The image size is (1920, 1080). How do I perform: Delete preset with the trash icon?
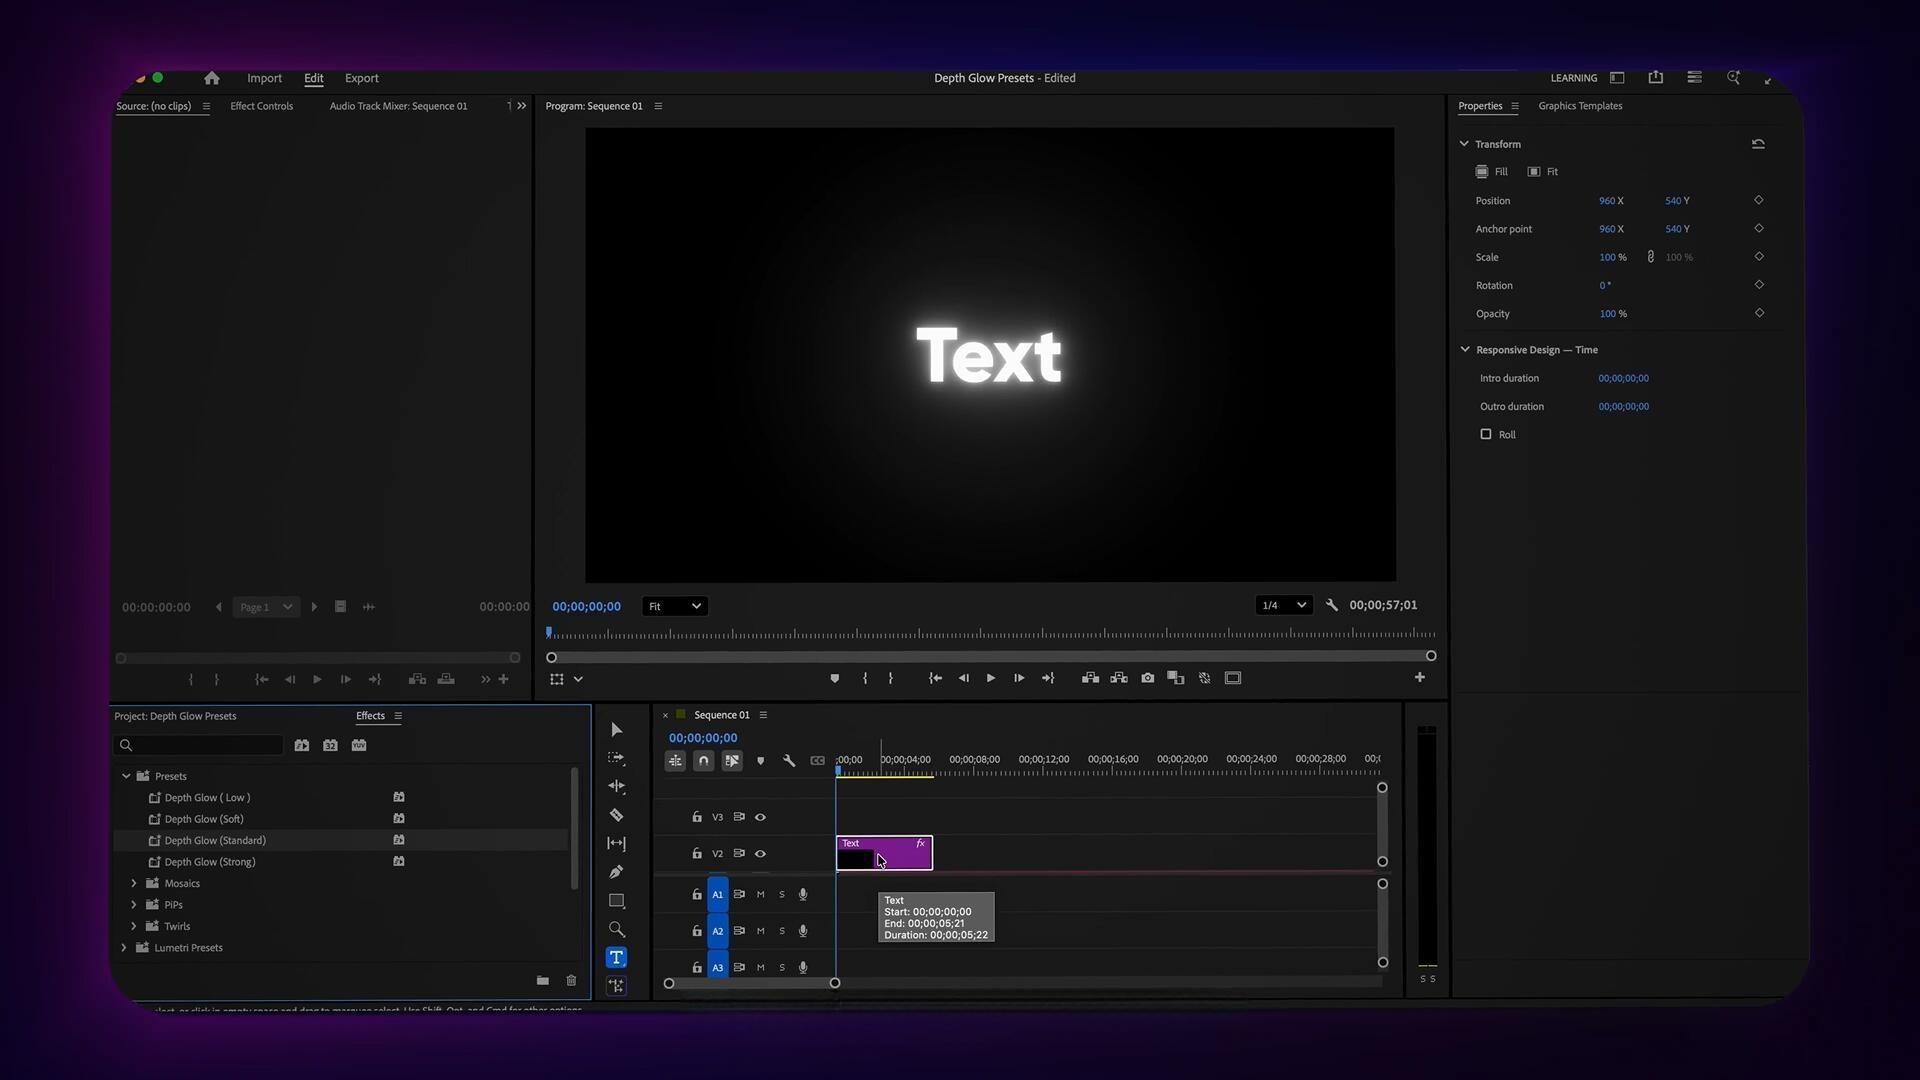pos(571,981)
